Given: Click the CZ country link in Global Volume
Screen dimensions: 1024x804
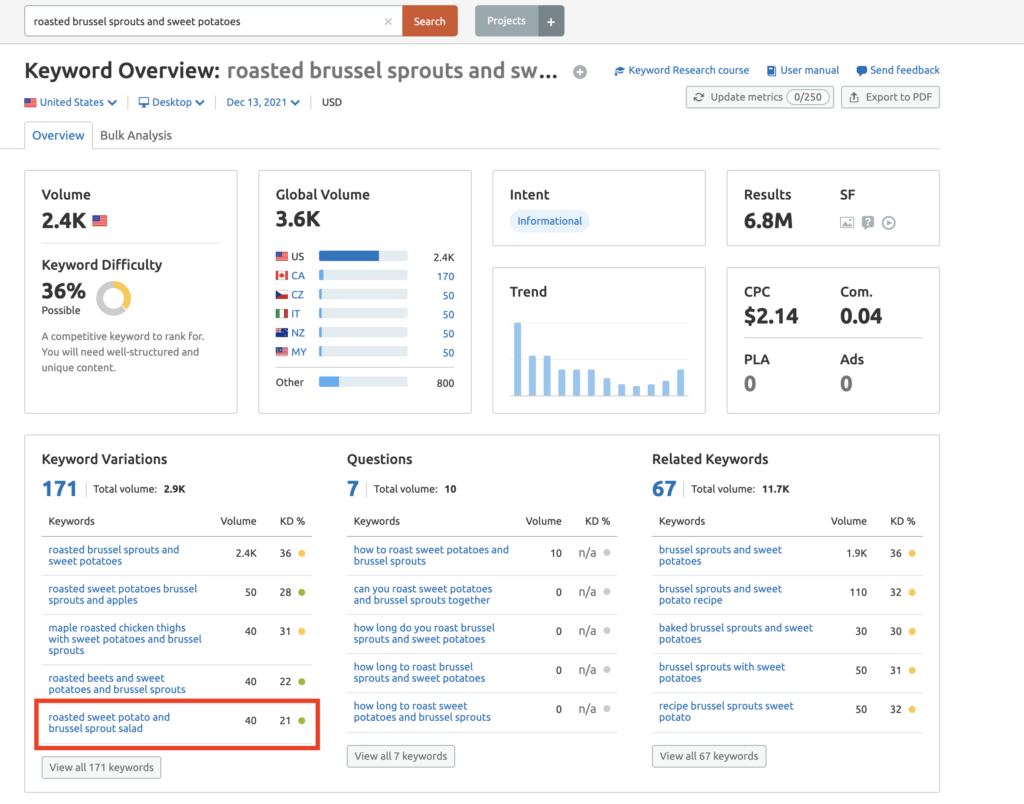Looking at the screenshot, I should click(x=297, y=295).
